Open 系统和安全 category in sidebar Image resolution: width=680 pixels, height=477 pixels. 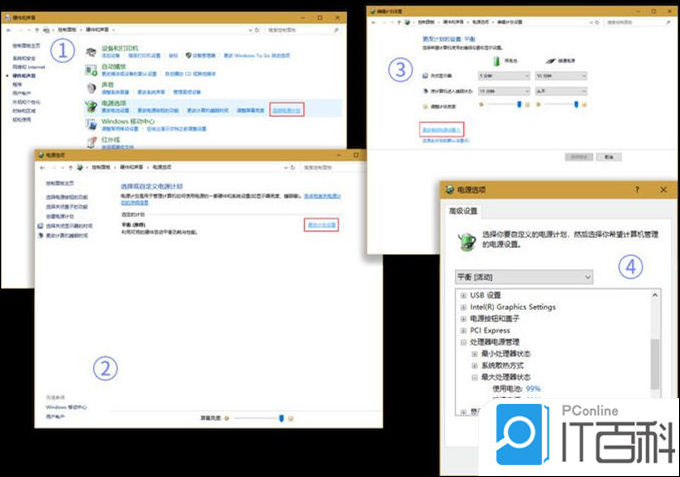coord(24,58)
